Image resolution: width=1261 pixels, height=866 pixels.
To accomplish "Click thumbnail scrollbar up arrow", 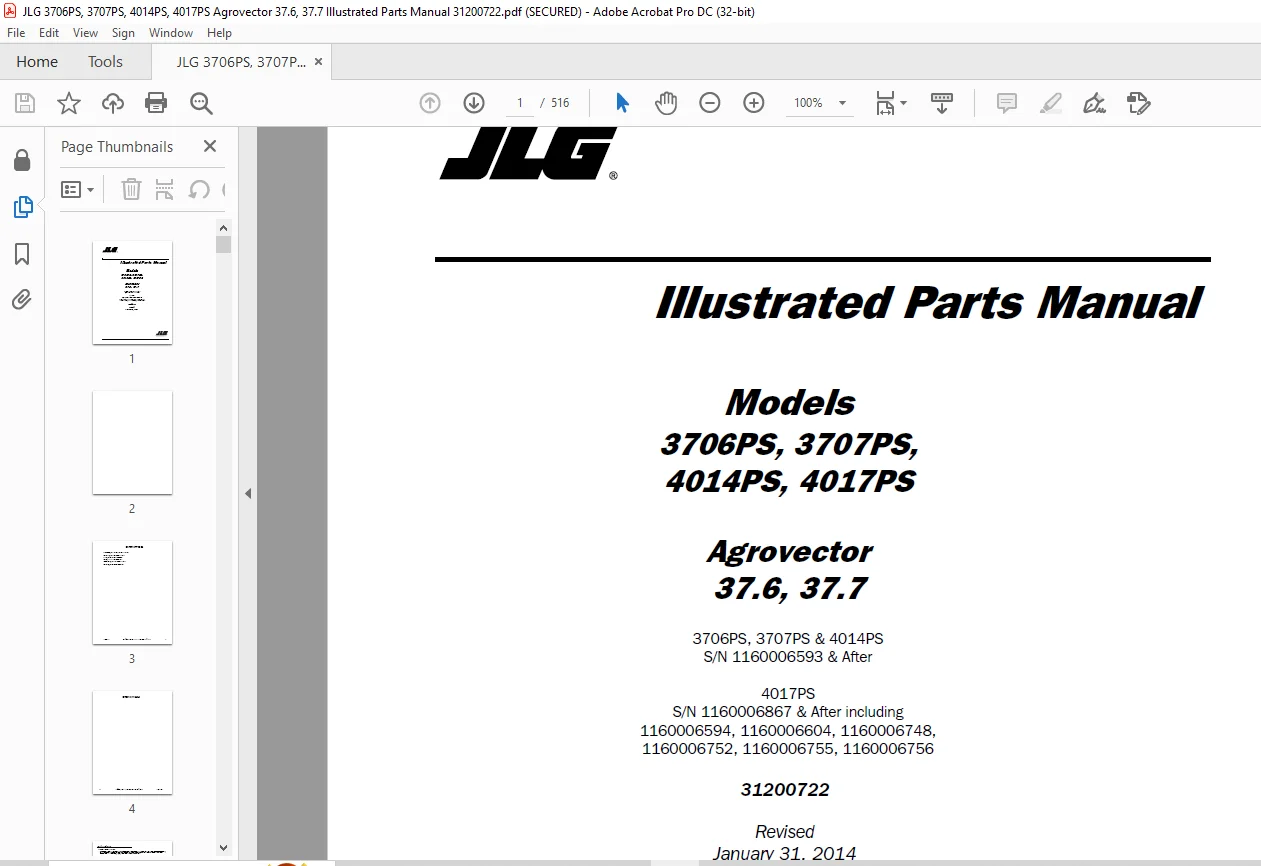I will click(x=224, y=227).
